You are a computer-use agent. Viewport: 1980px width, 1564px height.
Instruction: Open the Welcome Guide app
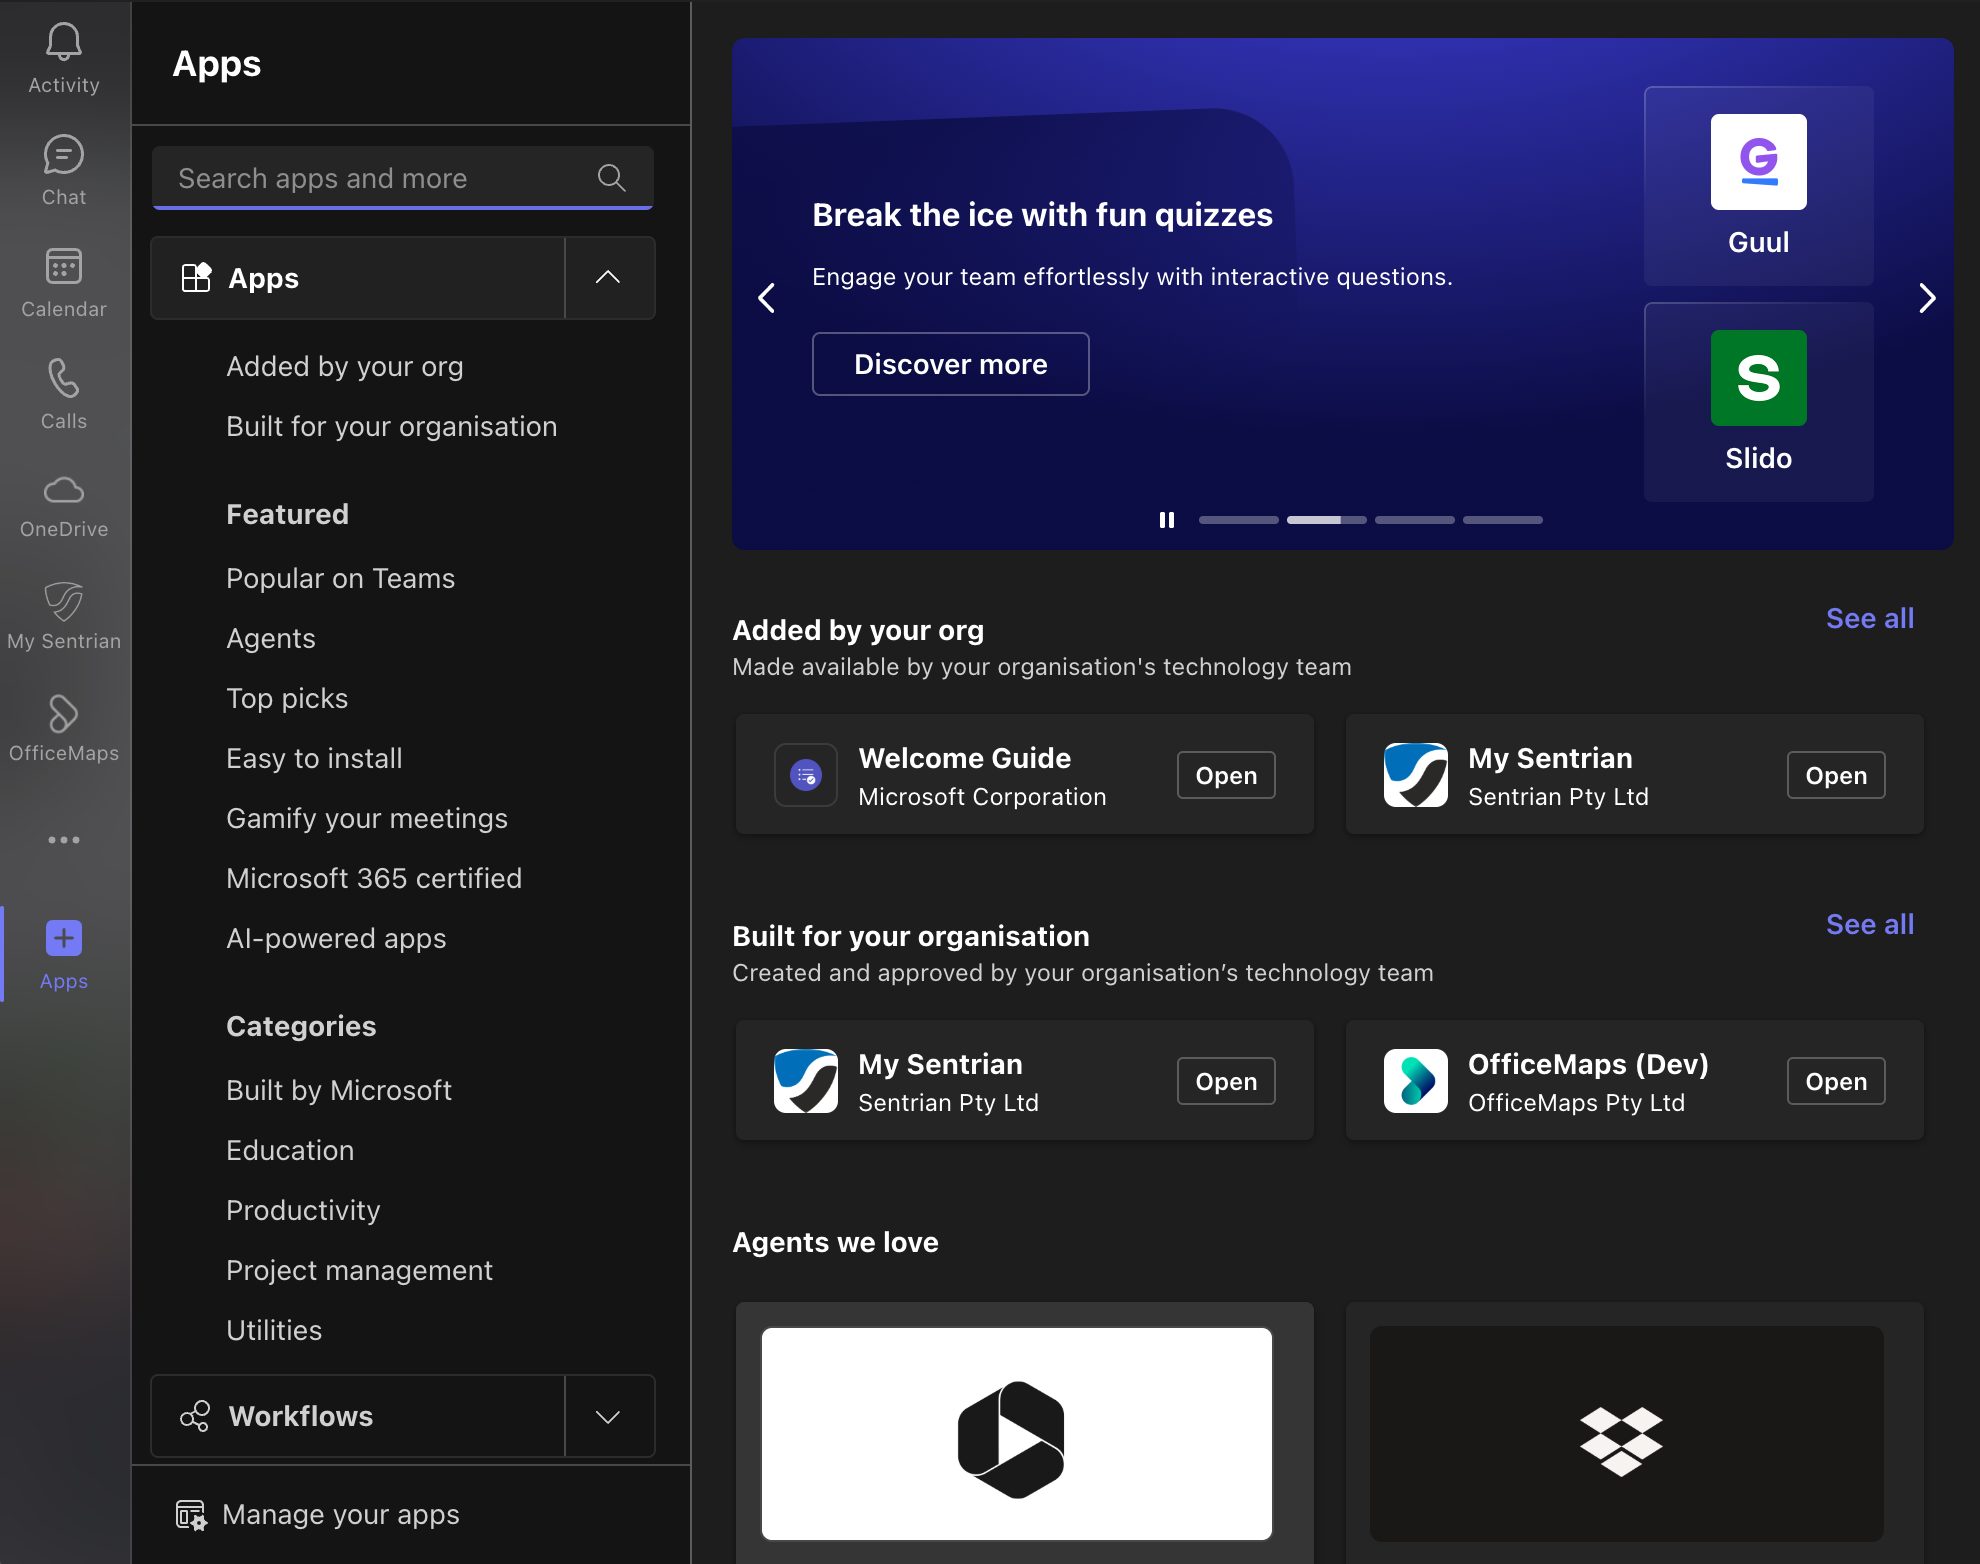[1226, 775]
